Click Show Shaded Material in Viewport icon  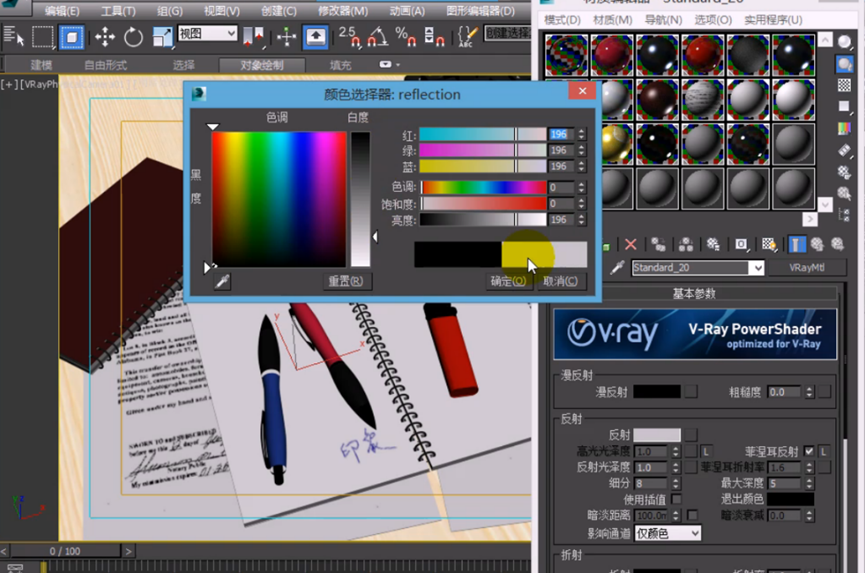click(x=769, y=244)
